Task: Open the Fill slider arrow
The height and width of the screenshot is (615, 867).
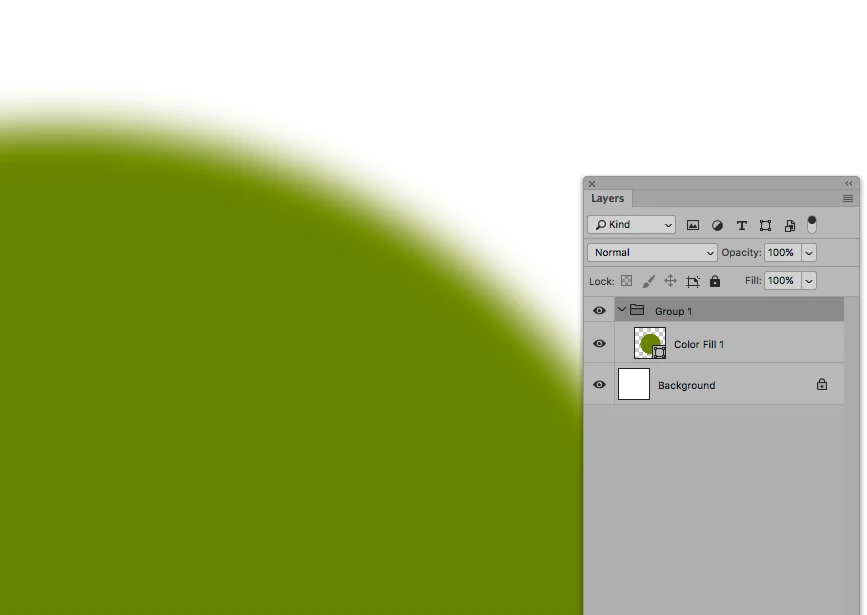Action: click(x=808, y=281)
